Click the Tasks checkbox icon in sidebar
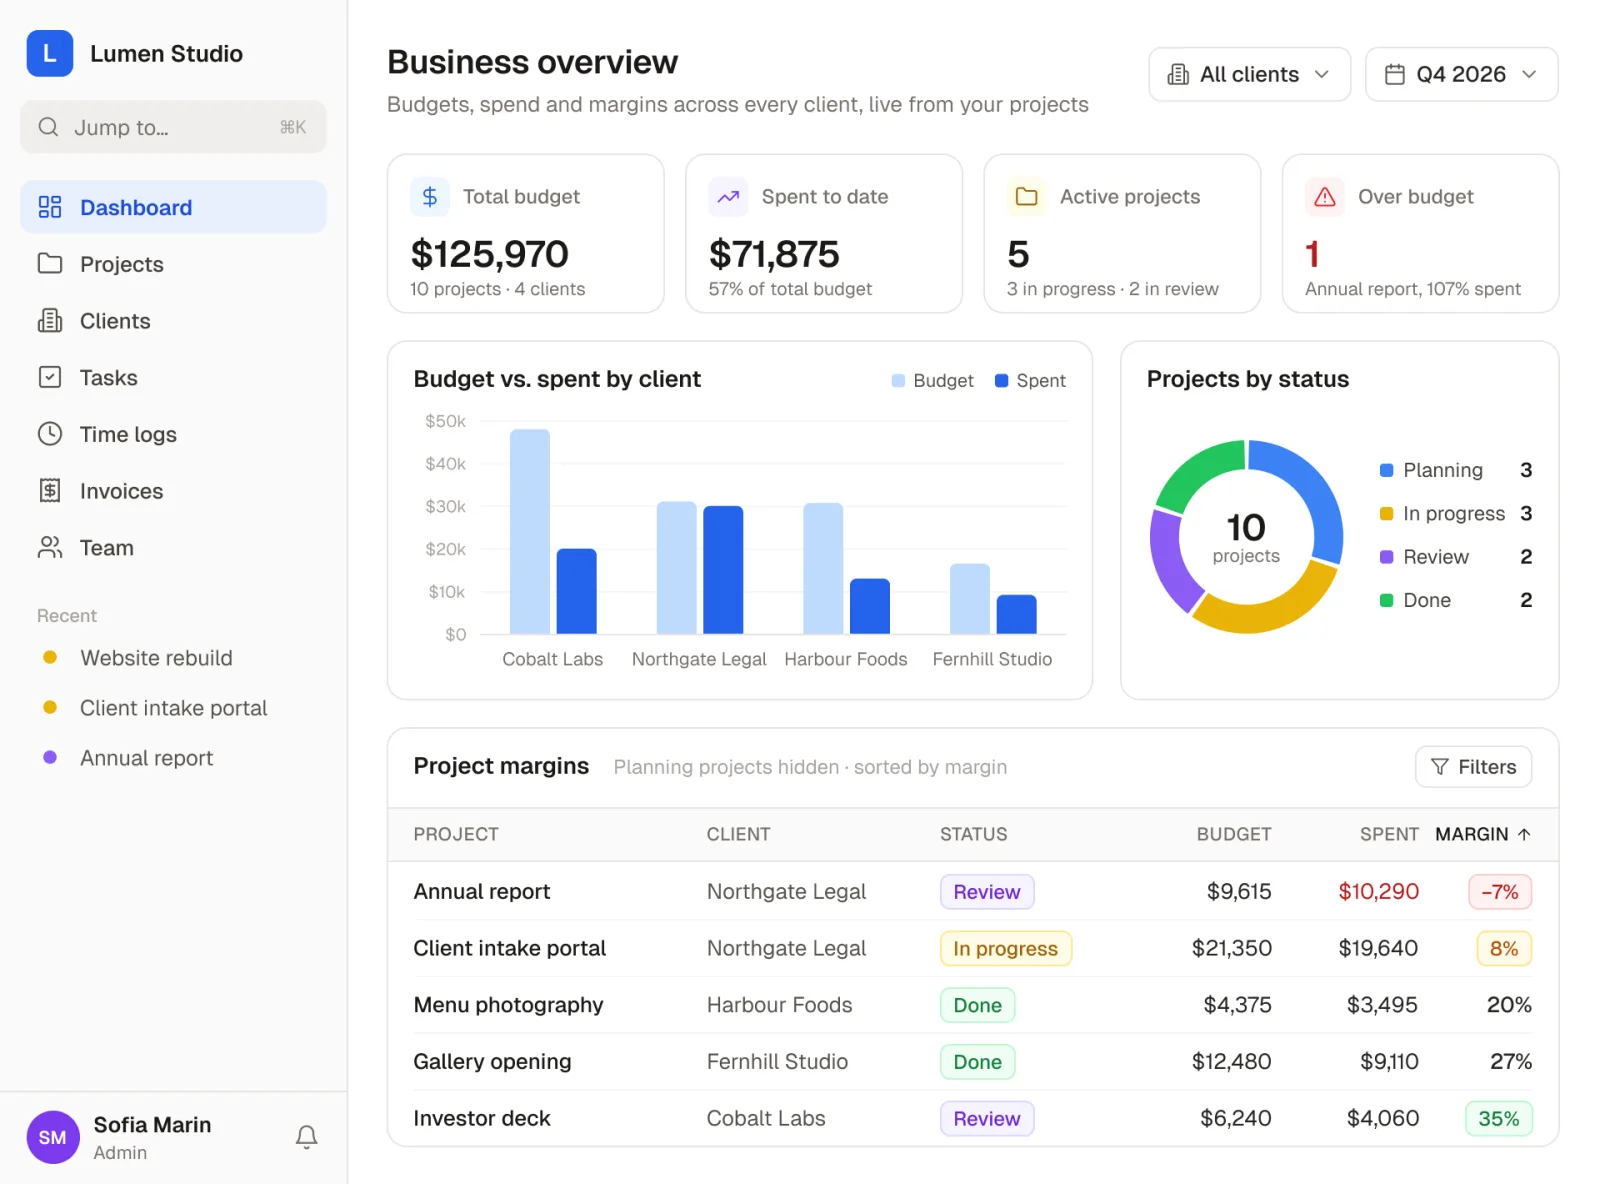Screen dimensions: 1600x1184 coord(50,377)
